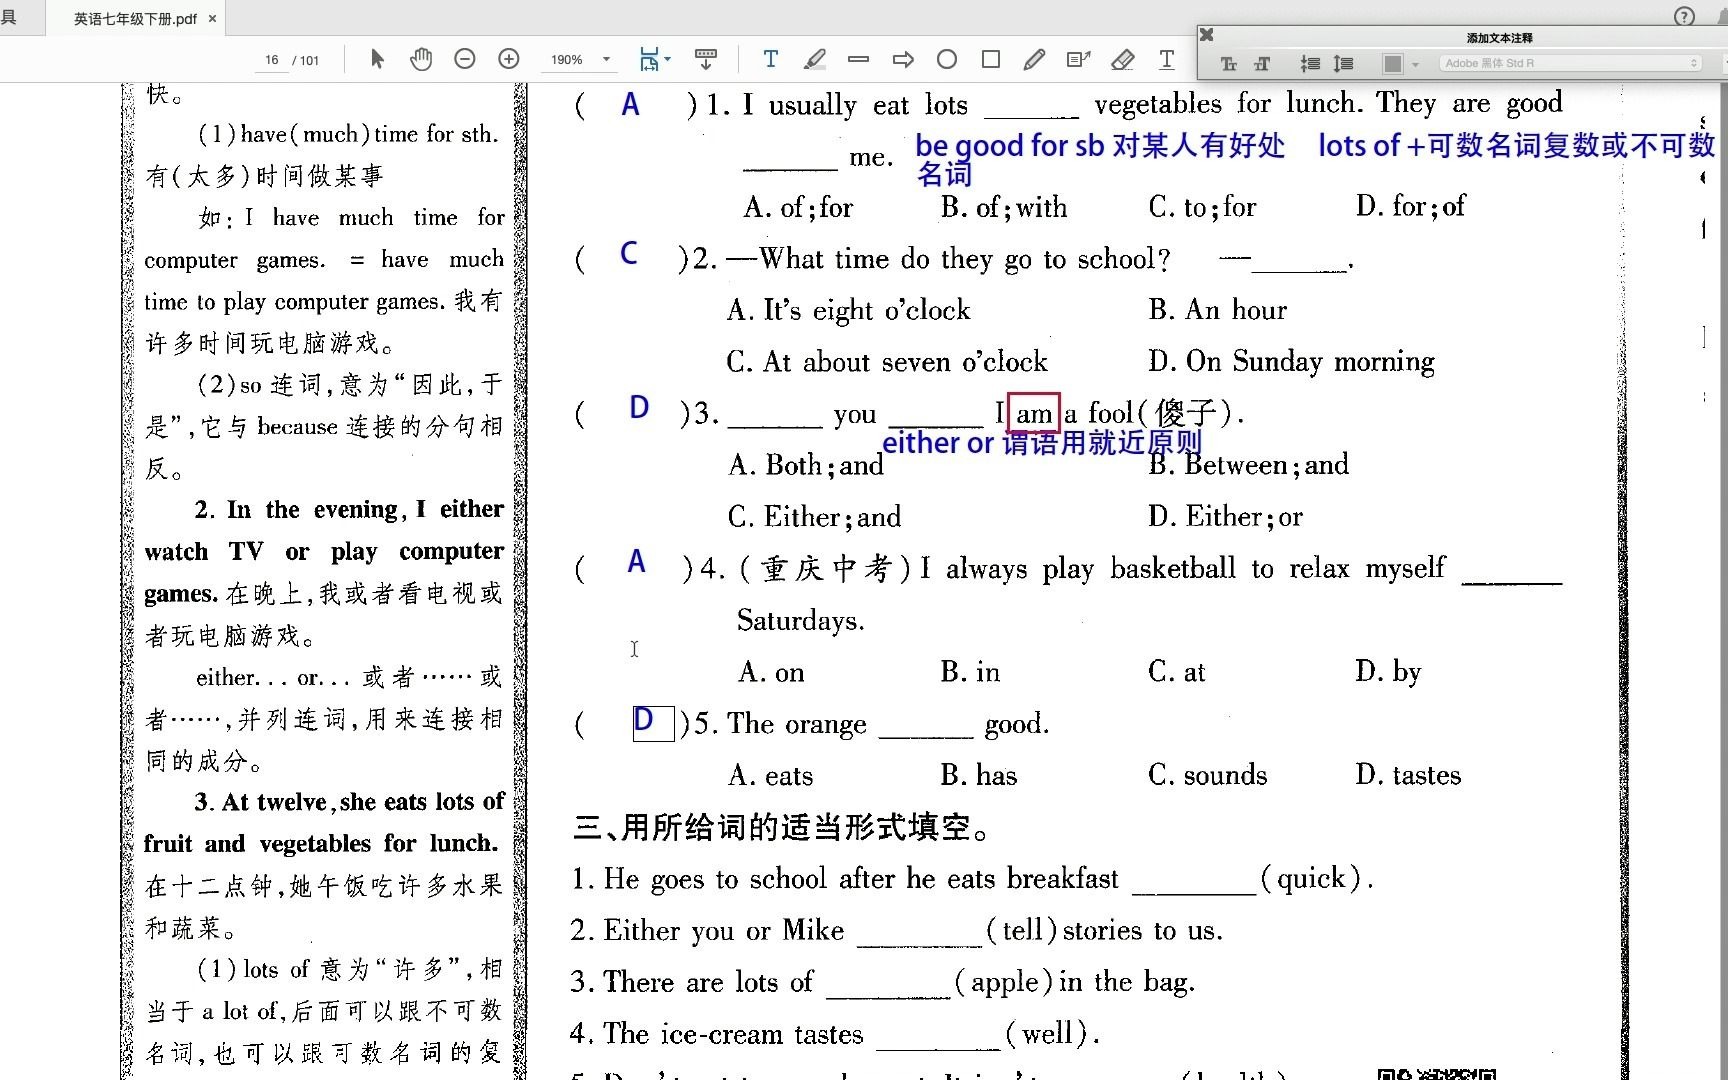
Task: Select the blue answer A for question 1
Action: pos(630,104)
